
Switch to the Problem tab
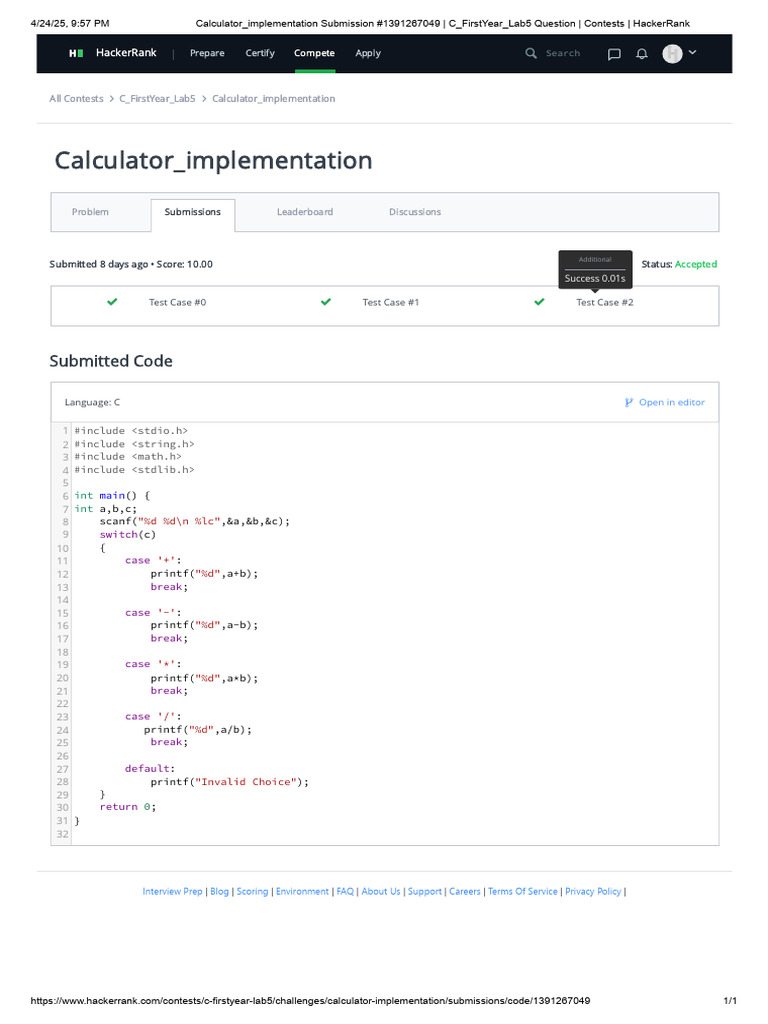click(90, 212)
